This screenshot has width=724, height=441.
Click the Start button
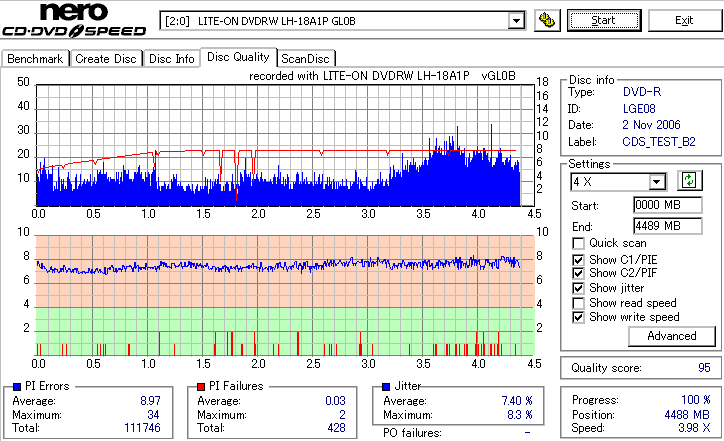click(x=604, y=20)
